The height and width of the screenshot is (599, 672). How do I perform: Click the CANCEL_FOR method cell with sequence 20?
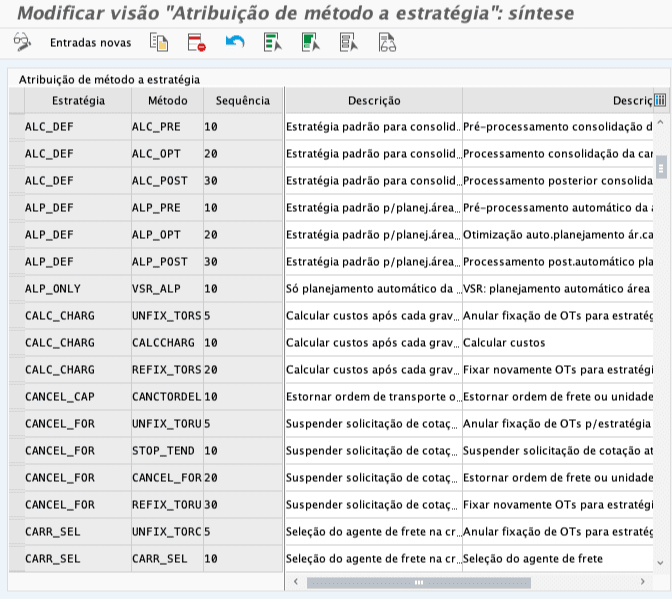tap(168, 478)
